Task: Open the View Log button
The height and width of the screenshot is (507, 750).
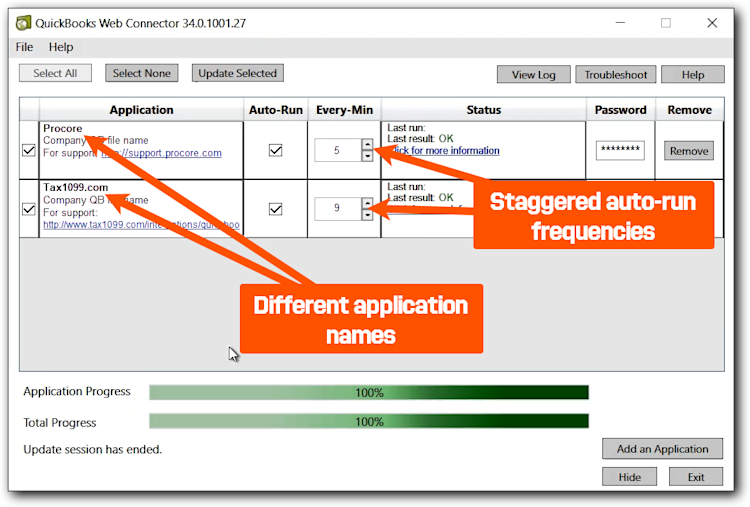Action: (534, 75)
